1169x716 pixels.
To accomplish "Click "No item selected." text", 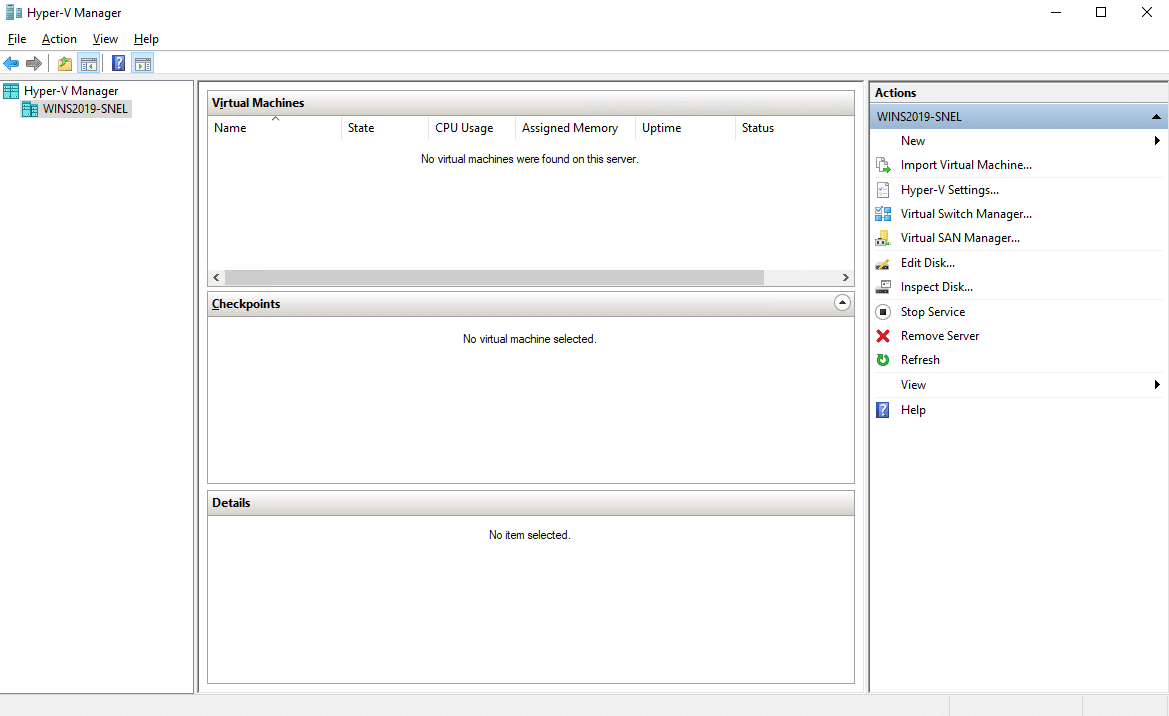I will 529,535.
